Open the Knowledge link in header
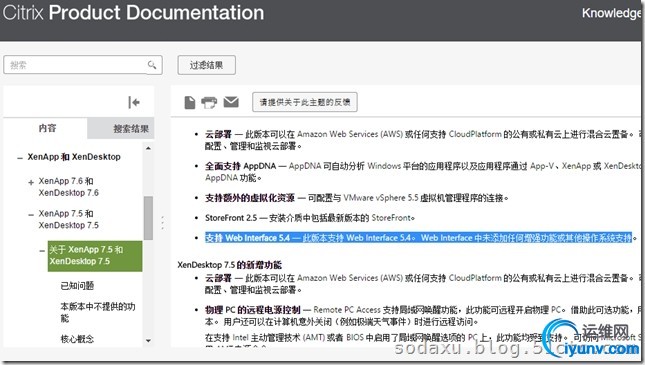645x365 pixels. [611, 13]
